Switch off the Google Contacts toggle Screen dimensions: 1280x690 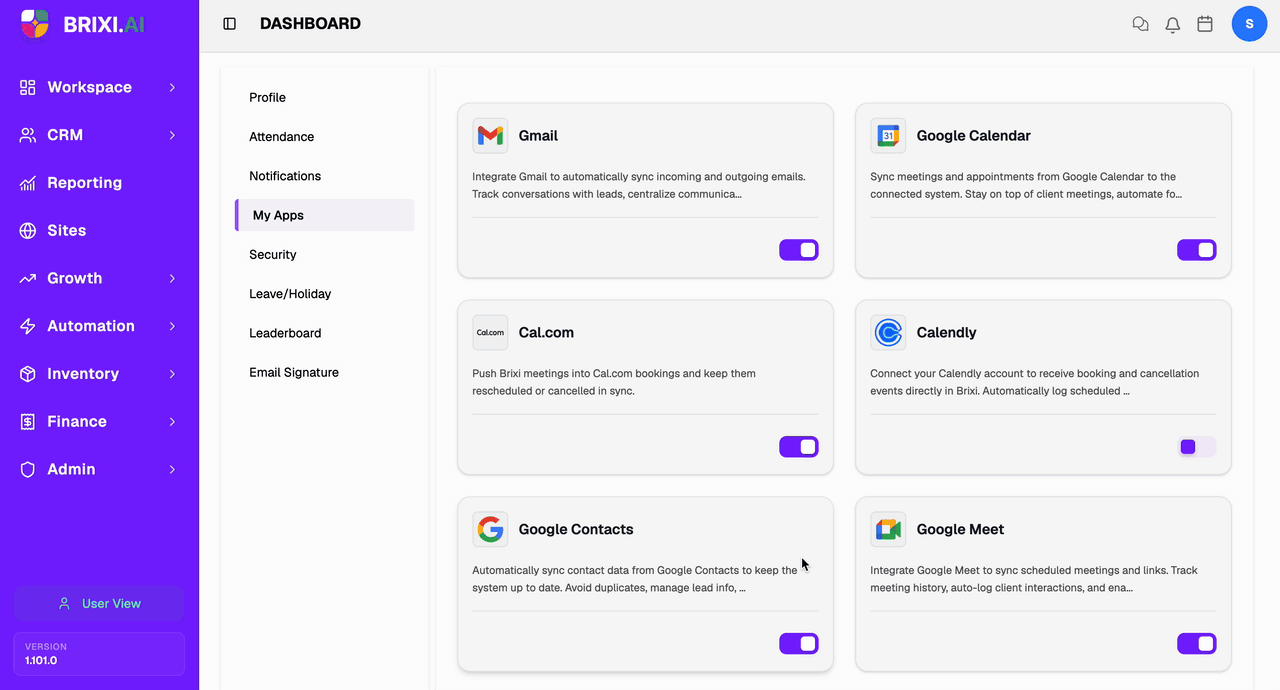[799, 644]
